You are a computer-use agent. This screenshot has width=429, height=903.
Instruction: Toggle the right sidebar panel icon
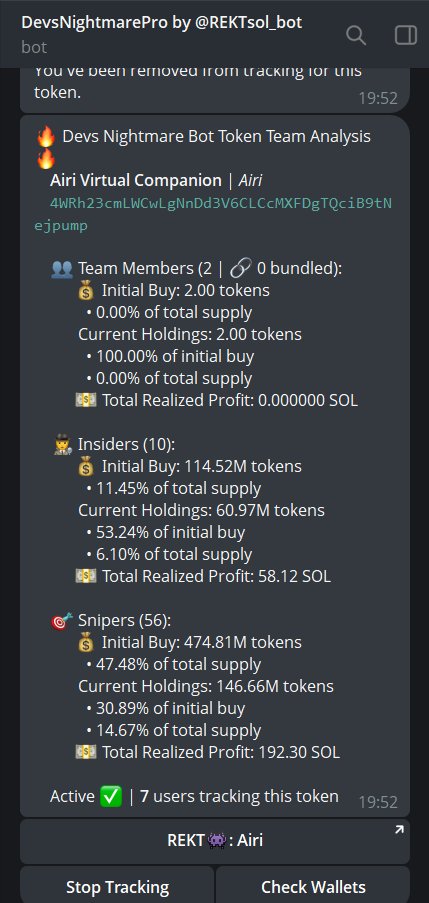[405, 36]
